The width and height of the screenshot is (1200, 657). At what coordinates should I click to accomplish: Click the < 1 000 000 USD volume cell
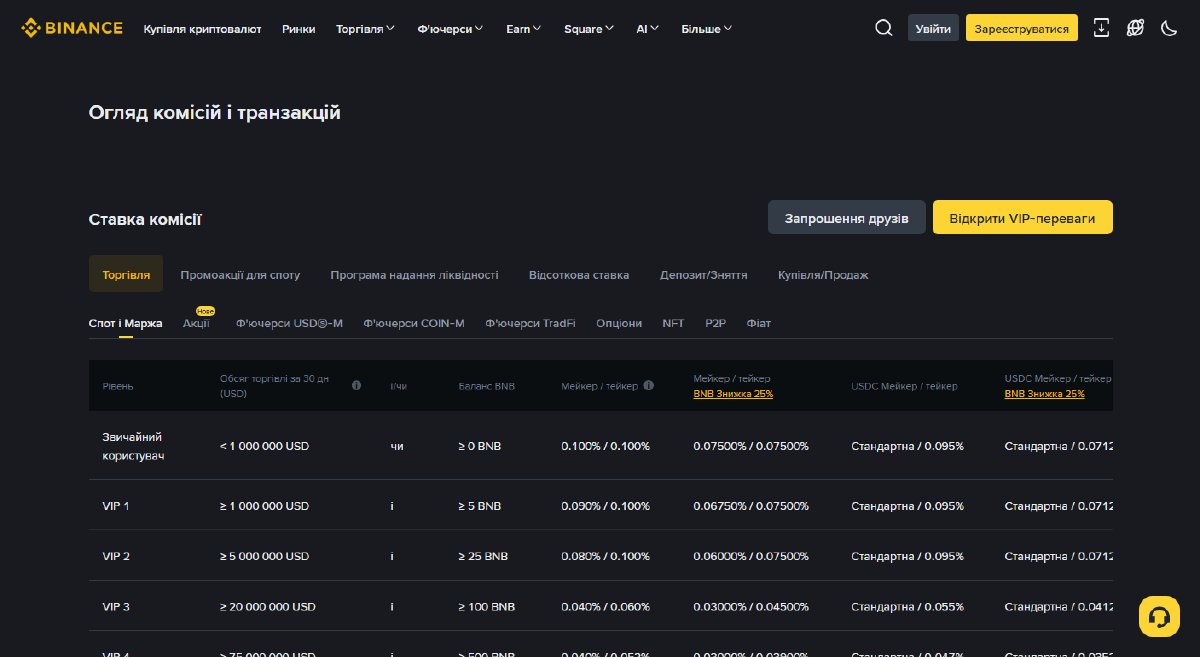pos(264,446)
